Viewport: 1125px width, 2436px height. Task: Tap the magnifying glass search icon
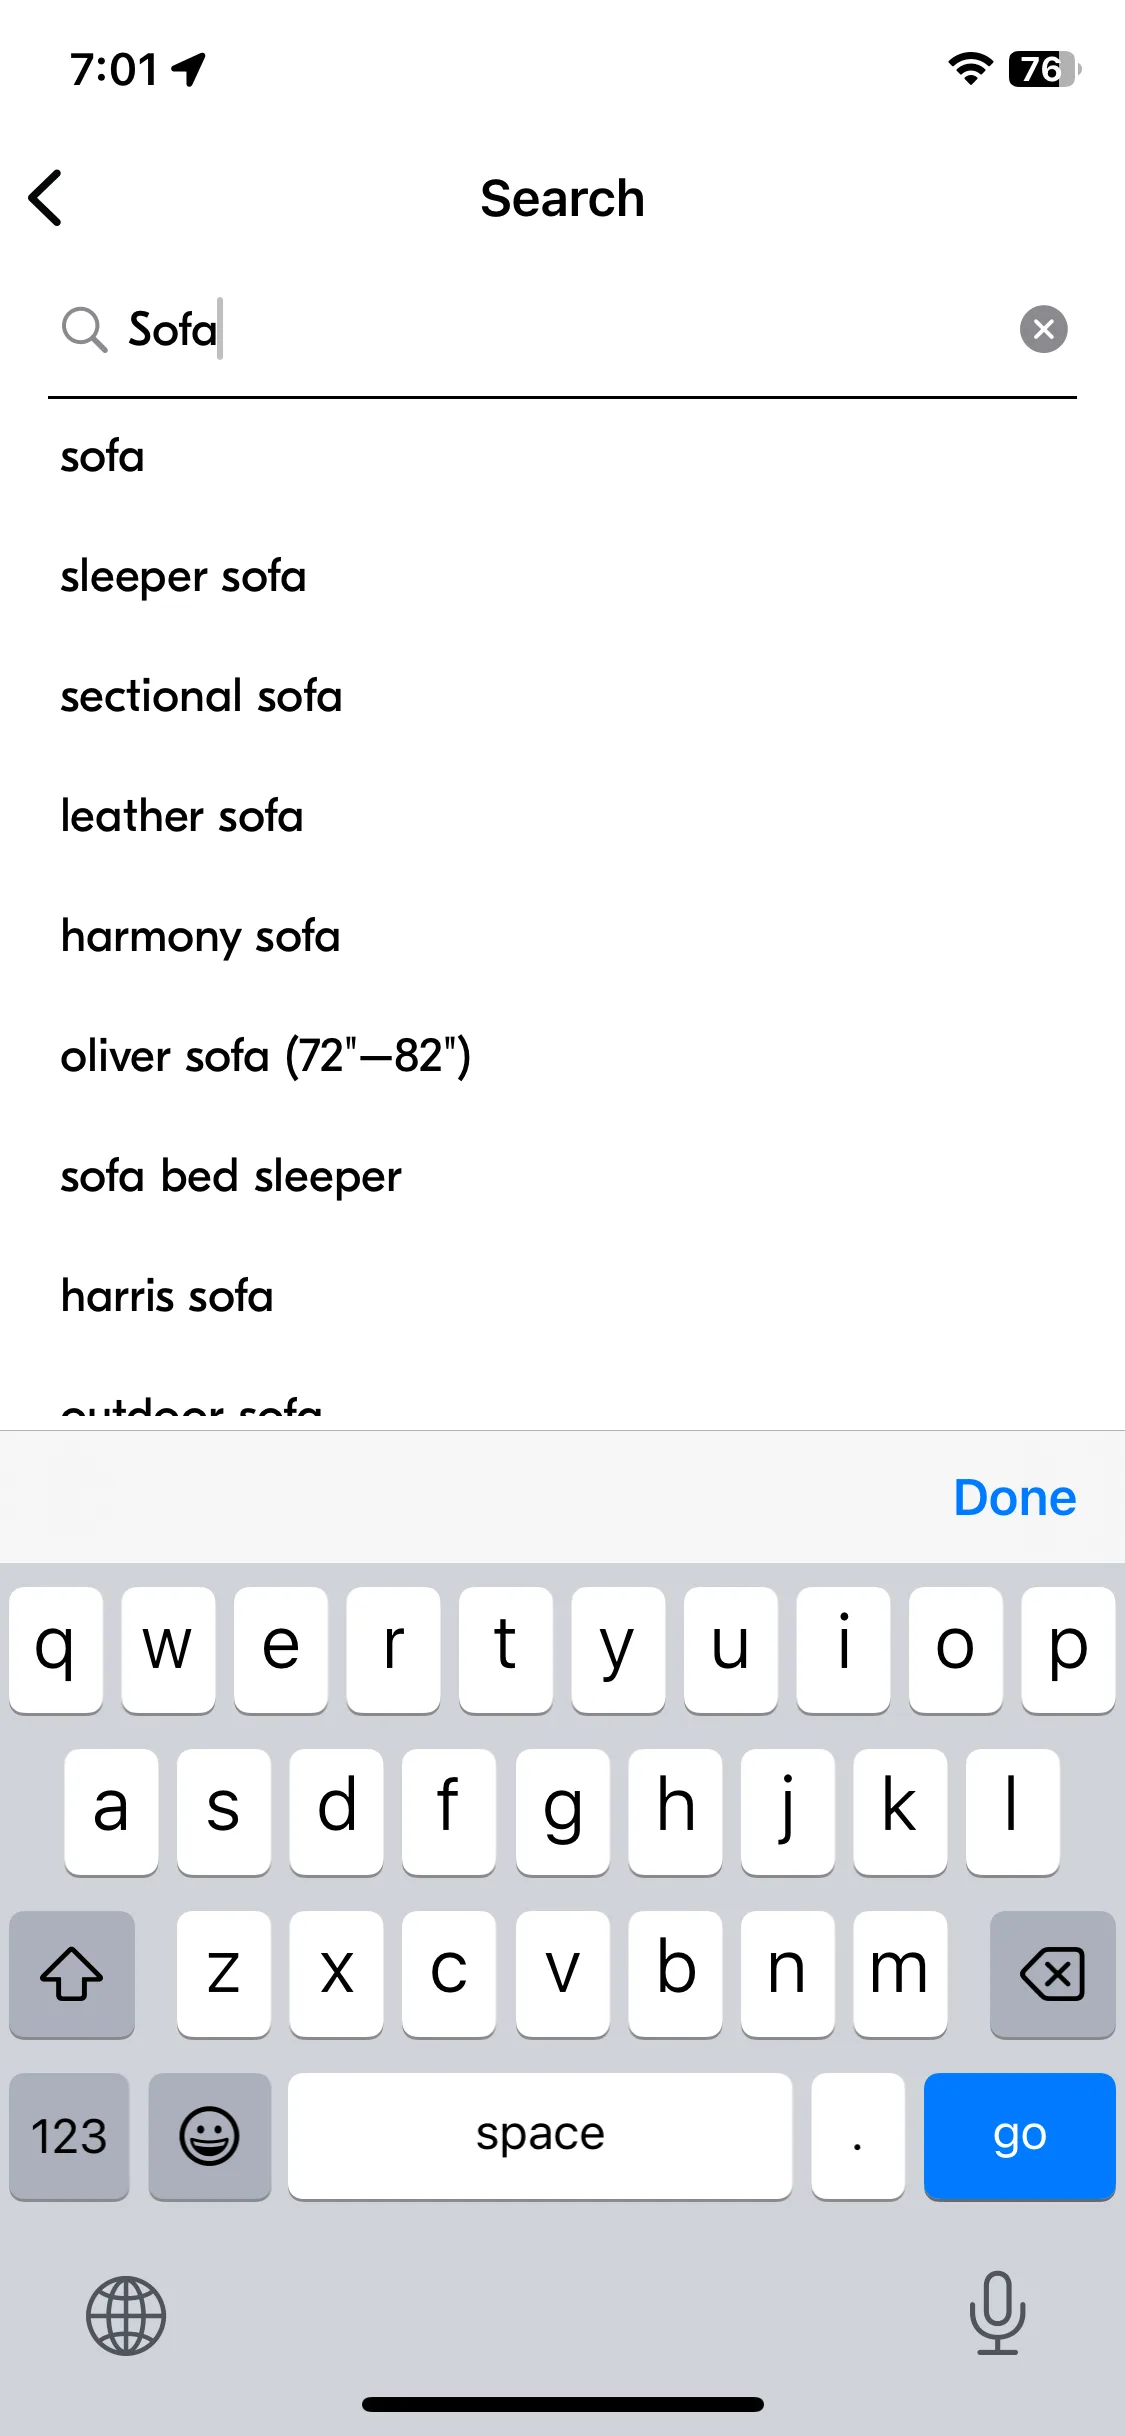pos(84,330)
